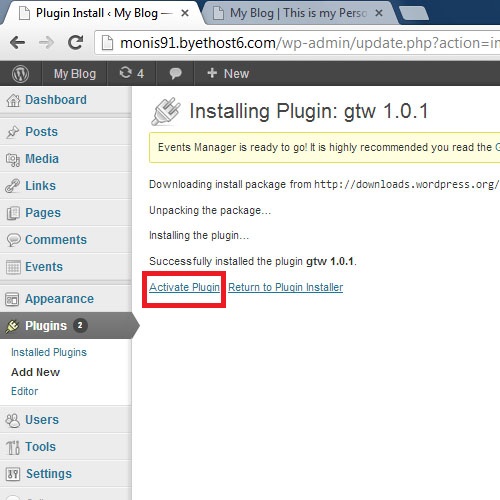Click the Plugins plug icon in the sidebar
This screenshot has width=500, height=500.
tap(12, 326)
